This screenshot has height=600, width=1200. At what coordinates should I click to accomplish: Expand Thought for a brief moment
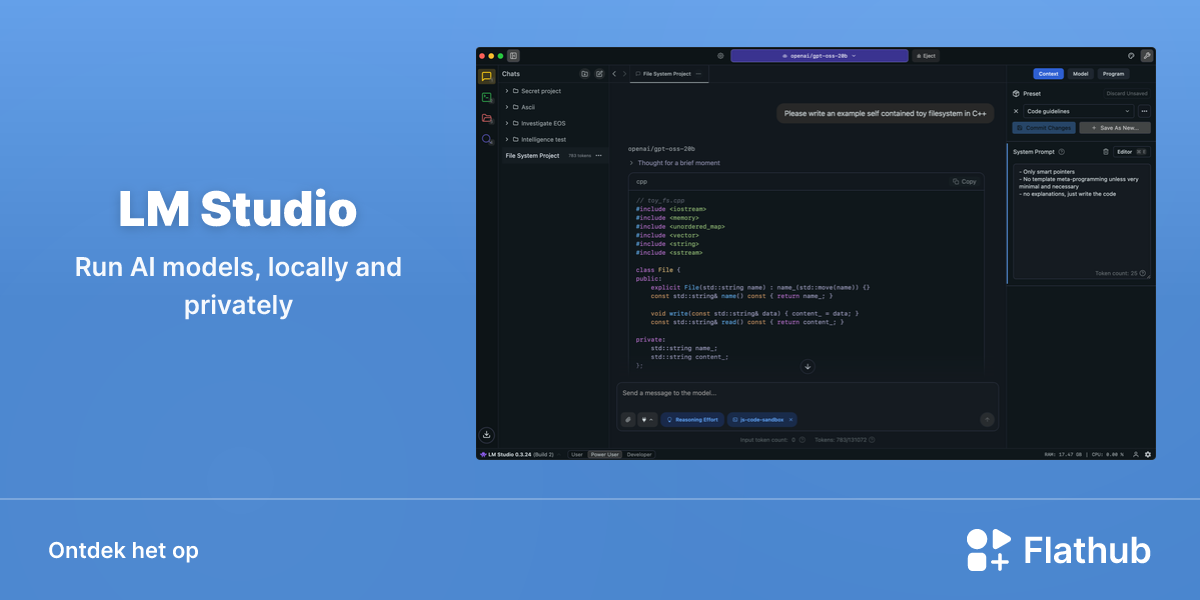coord(674,162)
